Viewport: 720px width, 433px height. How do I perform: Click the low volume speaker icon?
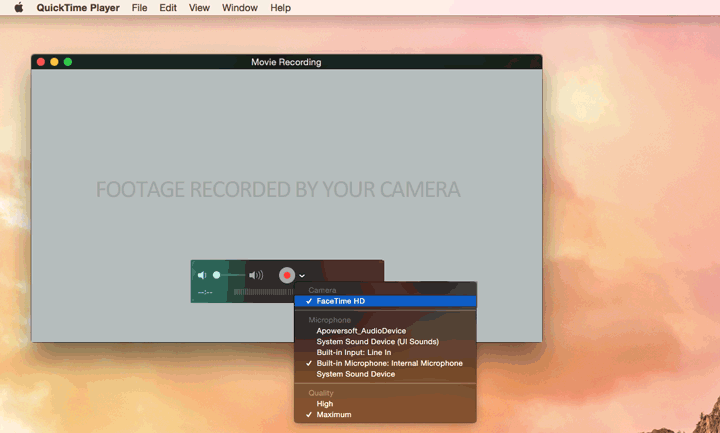[x=202, y=275]
